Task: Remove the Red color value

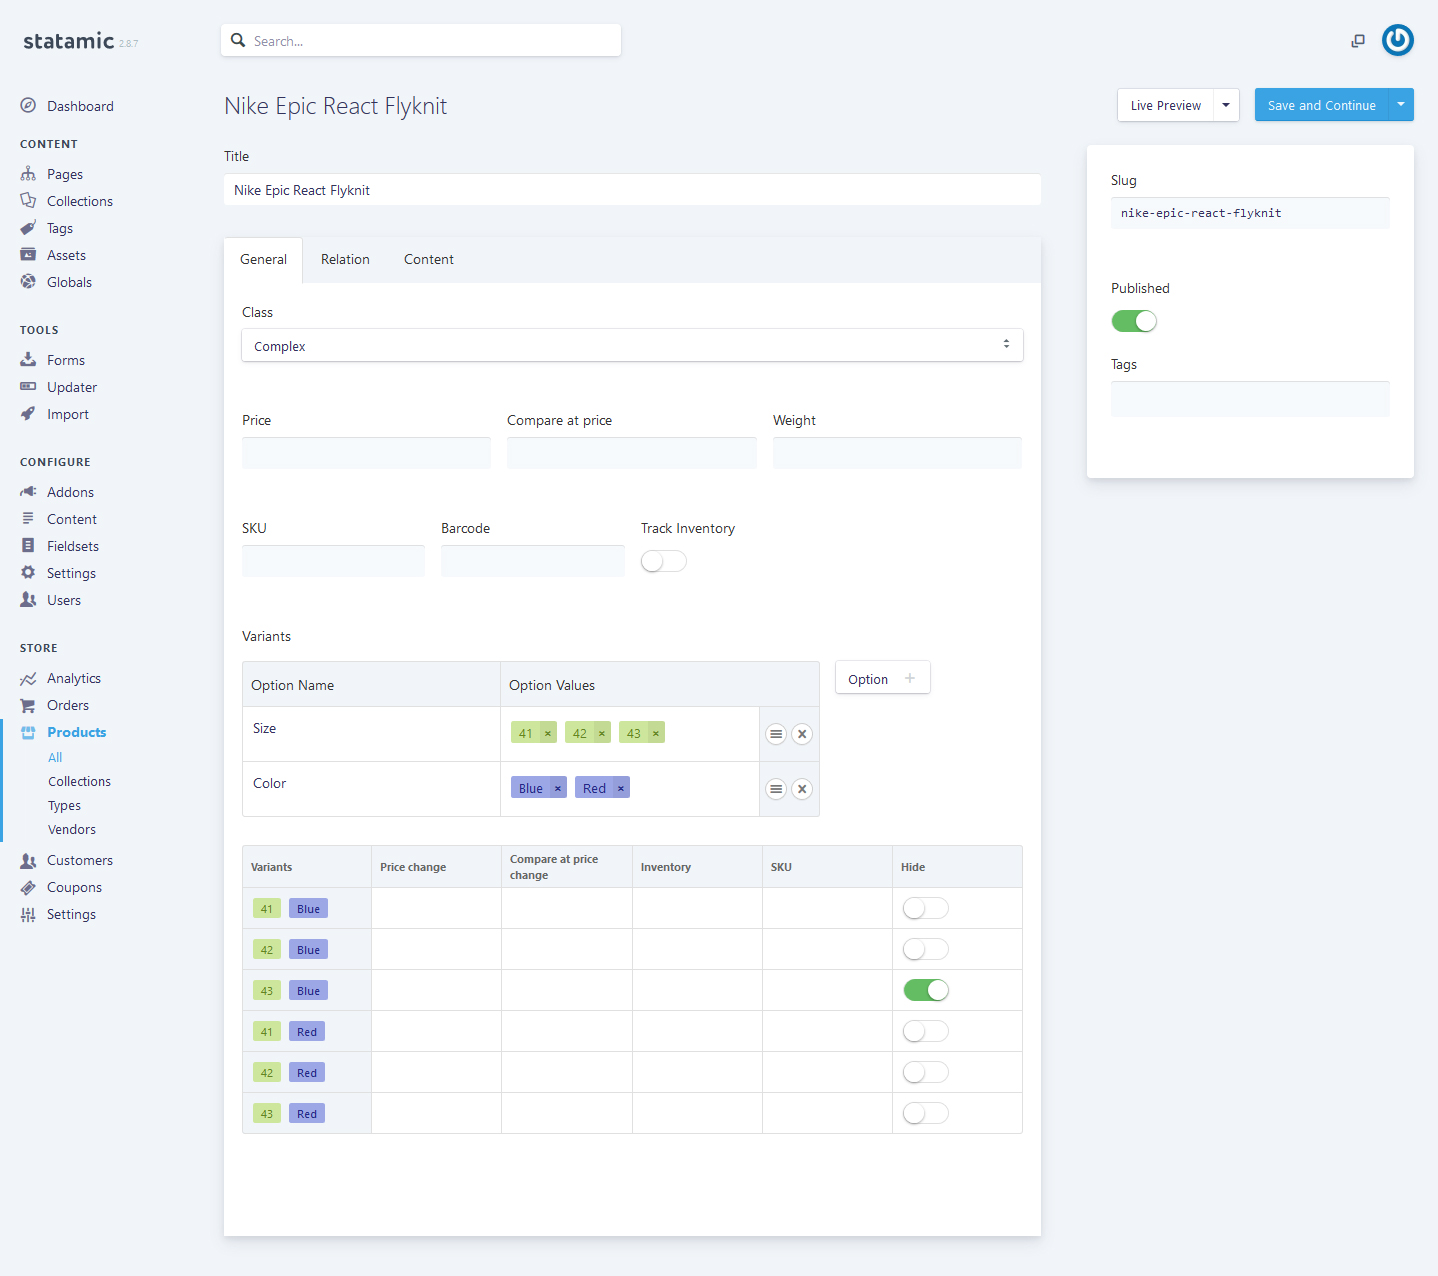Action: pyautogui.click(x=621, y=788)
